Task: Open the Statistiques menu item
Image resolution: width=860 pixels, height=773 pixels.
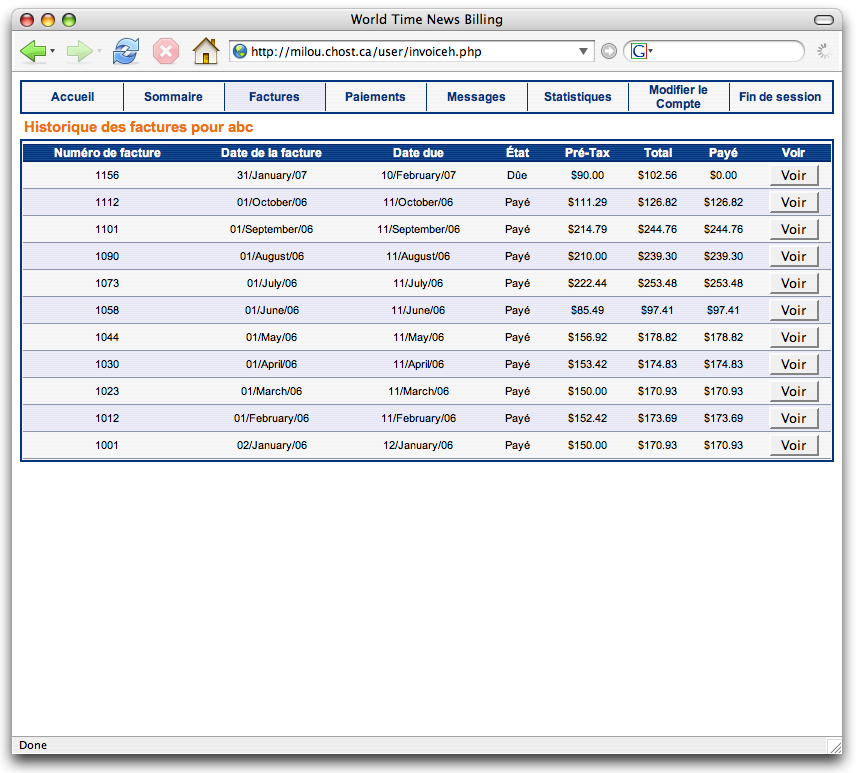Action: pos(577,97)
